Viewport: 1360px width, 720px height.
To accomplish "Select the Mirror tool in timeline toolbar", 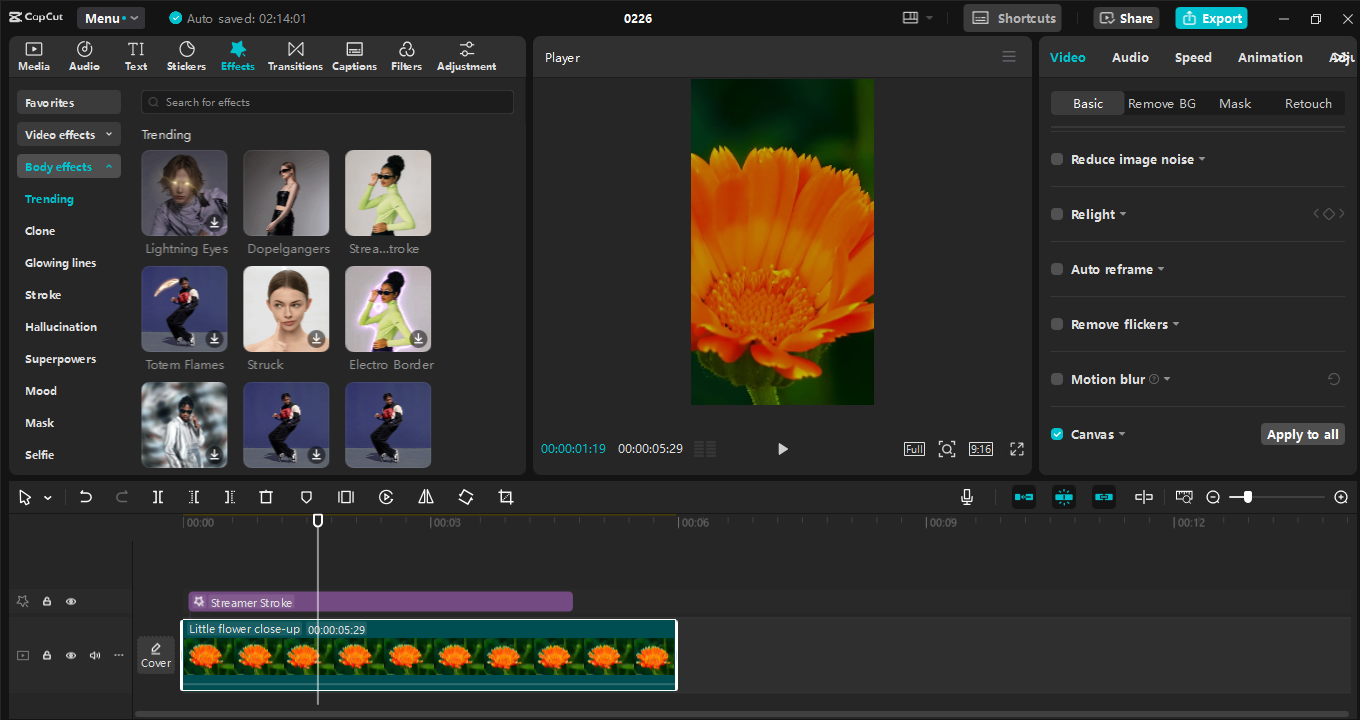I will [425, 497].
